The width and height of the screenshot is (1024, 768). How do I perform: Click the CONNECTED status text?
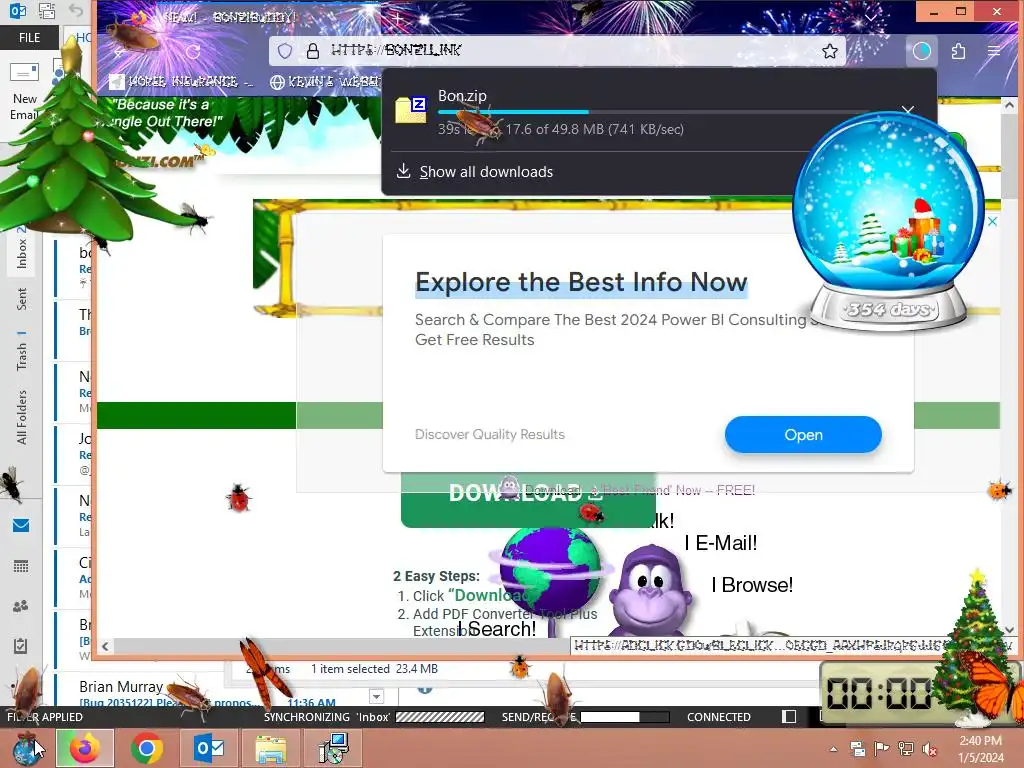tap(718, 717)
